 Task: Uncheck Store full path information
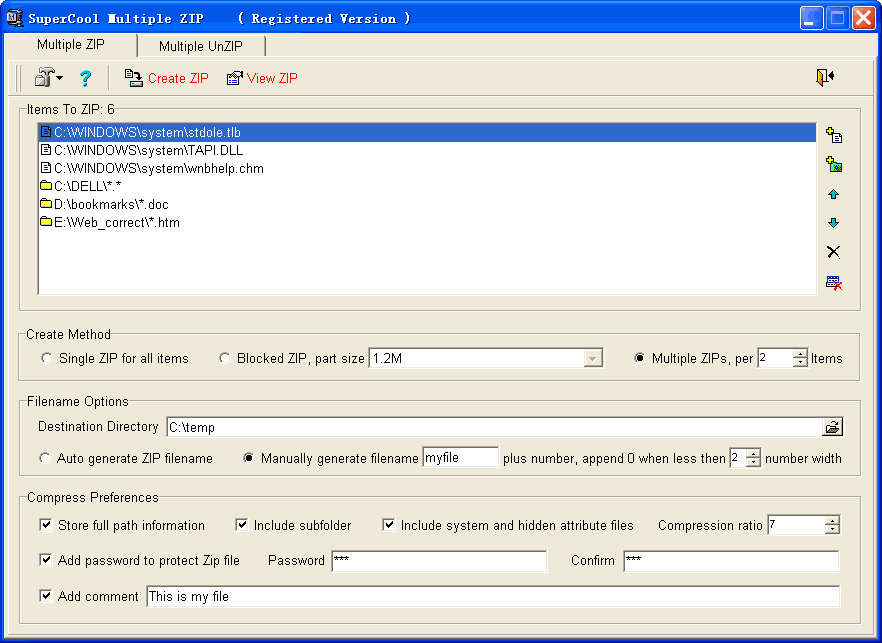pos(46,525)
